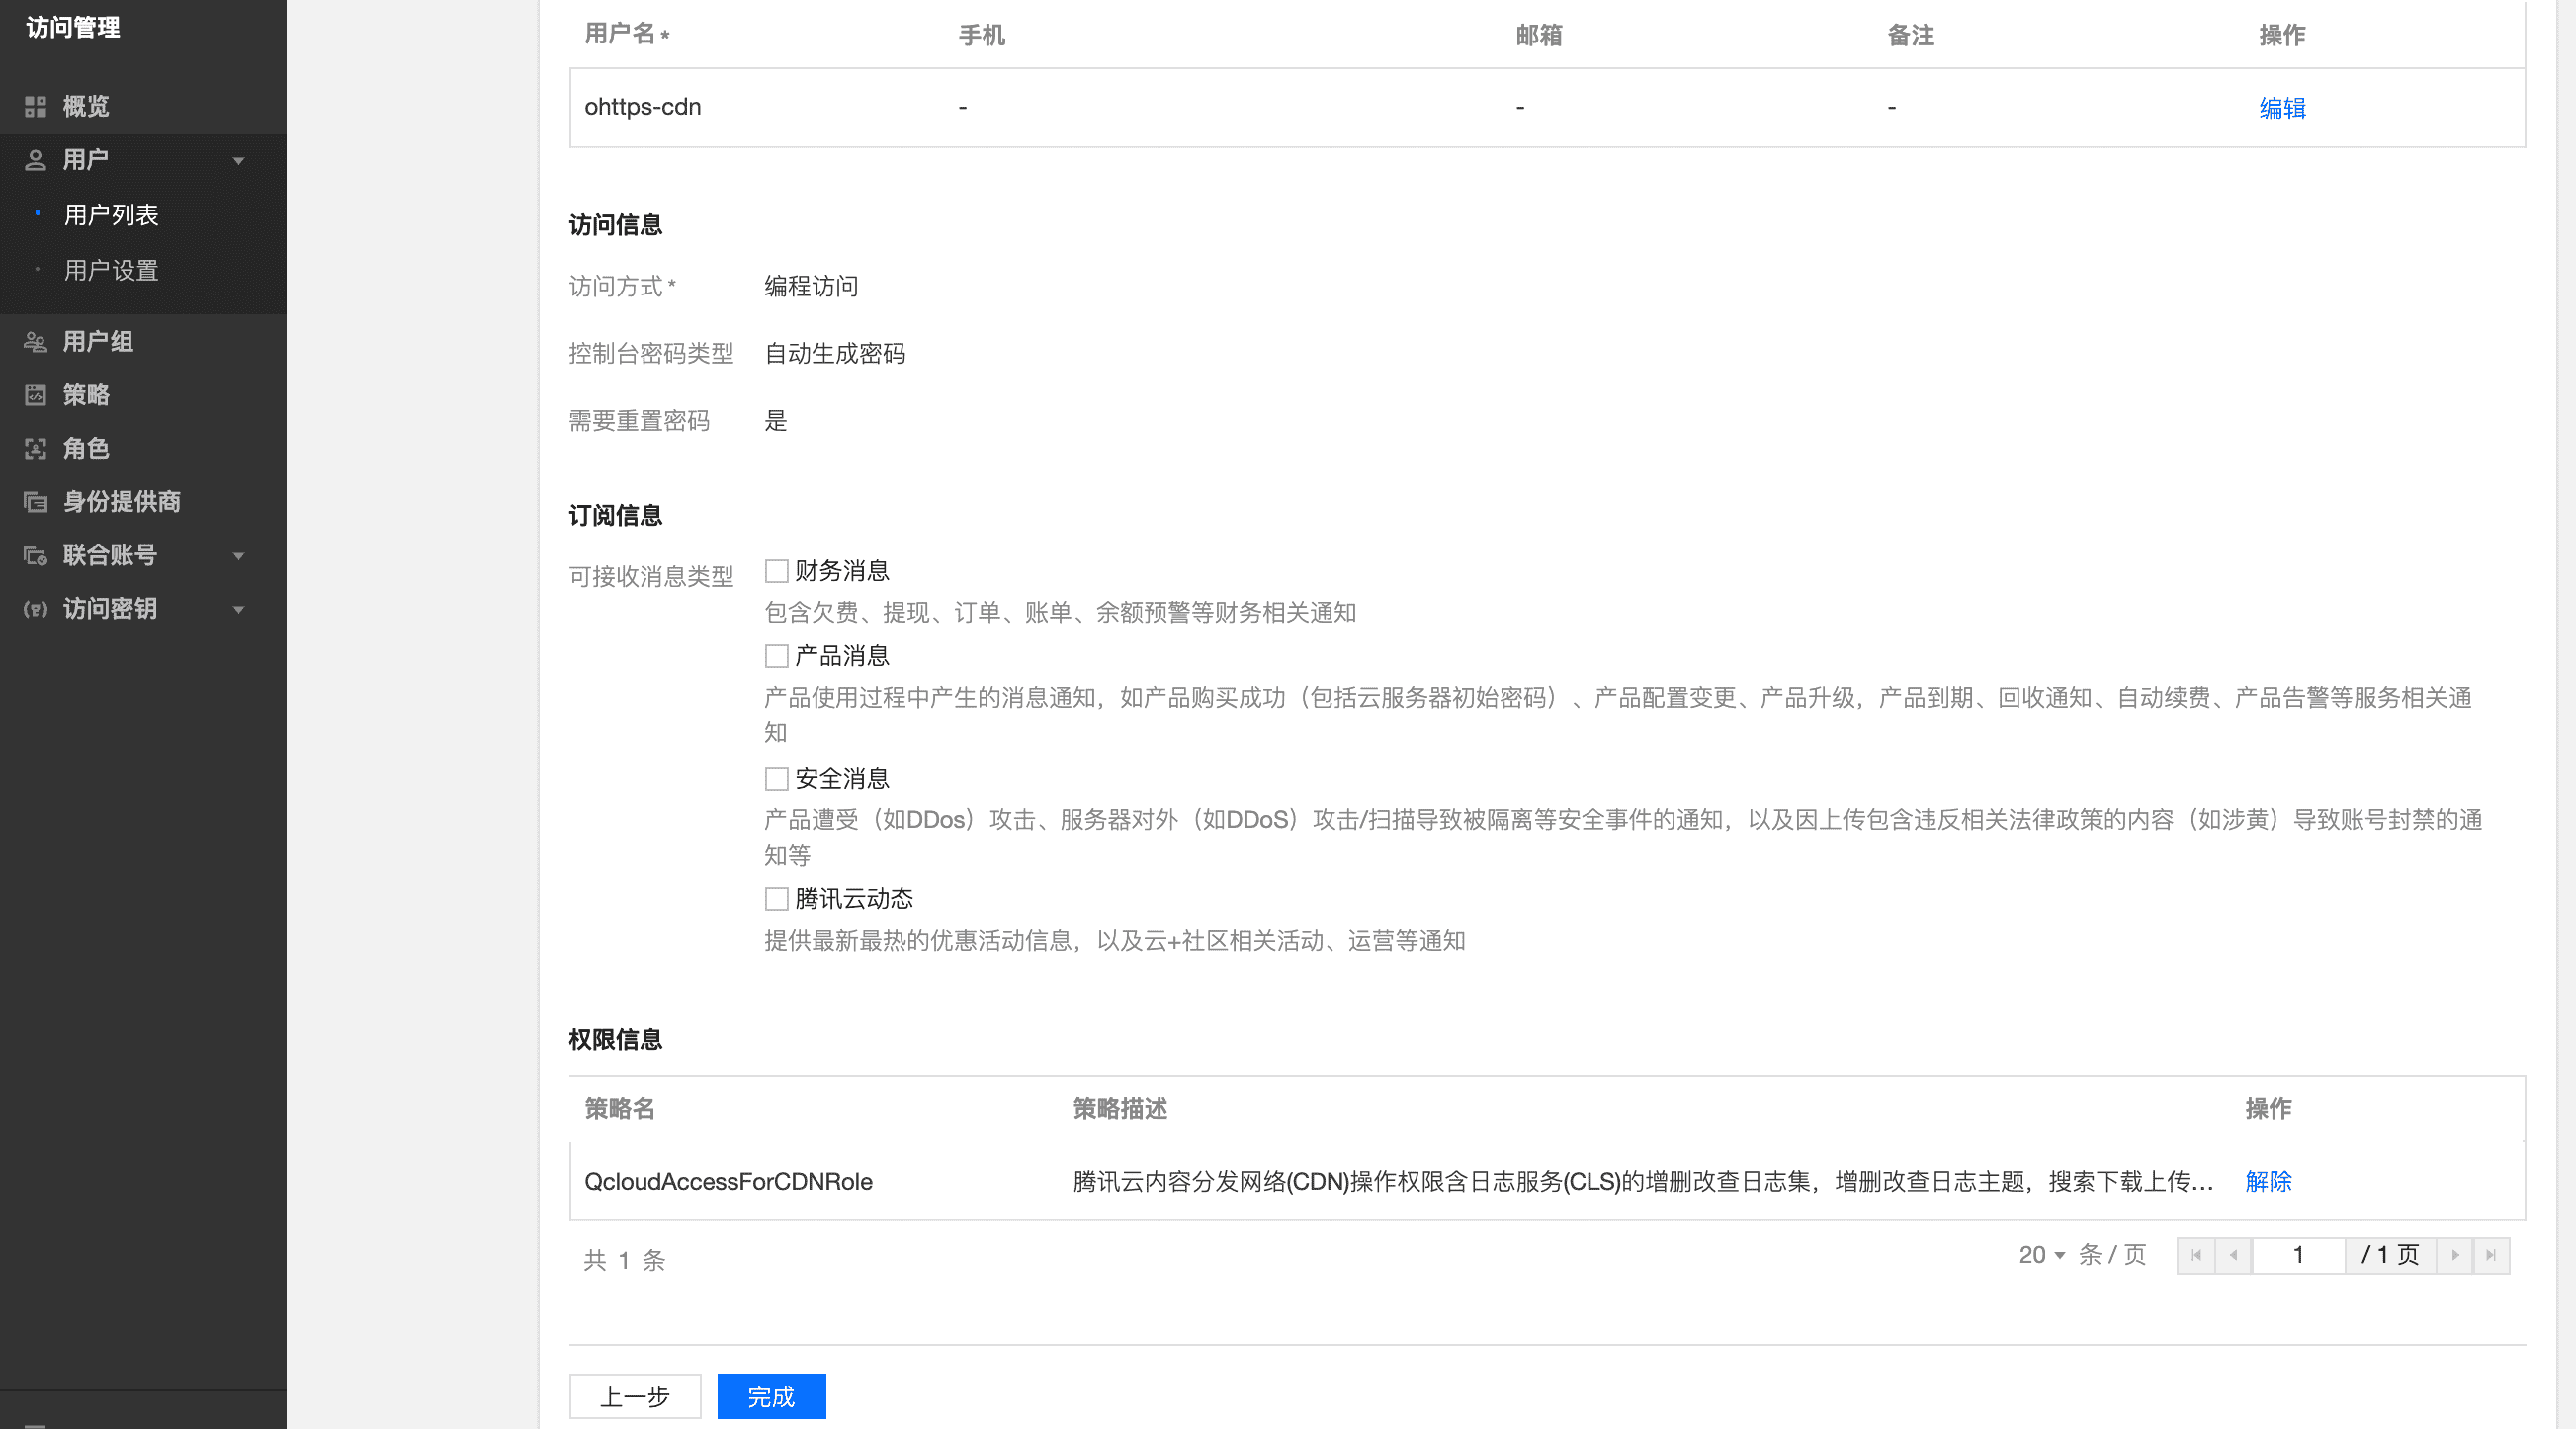Click the 策略描述 column header
The image size is (2576, 1429).
pyautogui.click(x=1120, y=1109)
